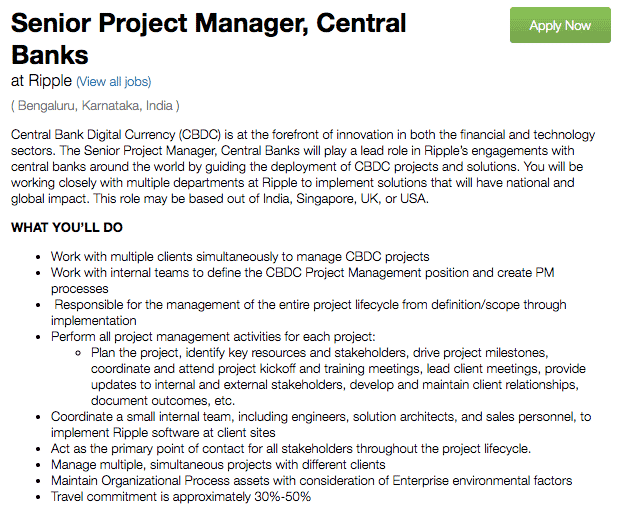Image resolution: width=618 pixels, height=518 pixels.
Task: Click the 'document outcomes, etc.' line
Action: point(163,401)
